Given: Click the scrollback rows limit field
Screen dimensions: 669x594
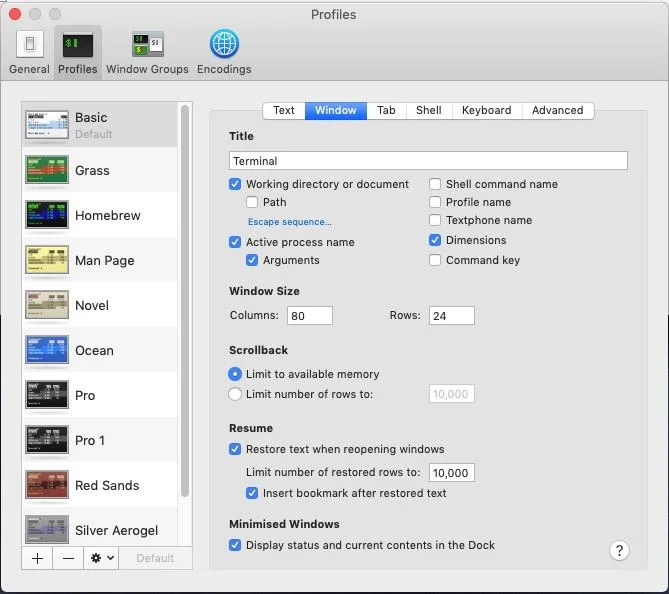Looking at the screenshot, I should (452, 394).
